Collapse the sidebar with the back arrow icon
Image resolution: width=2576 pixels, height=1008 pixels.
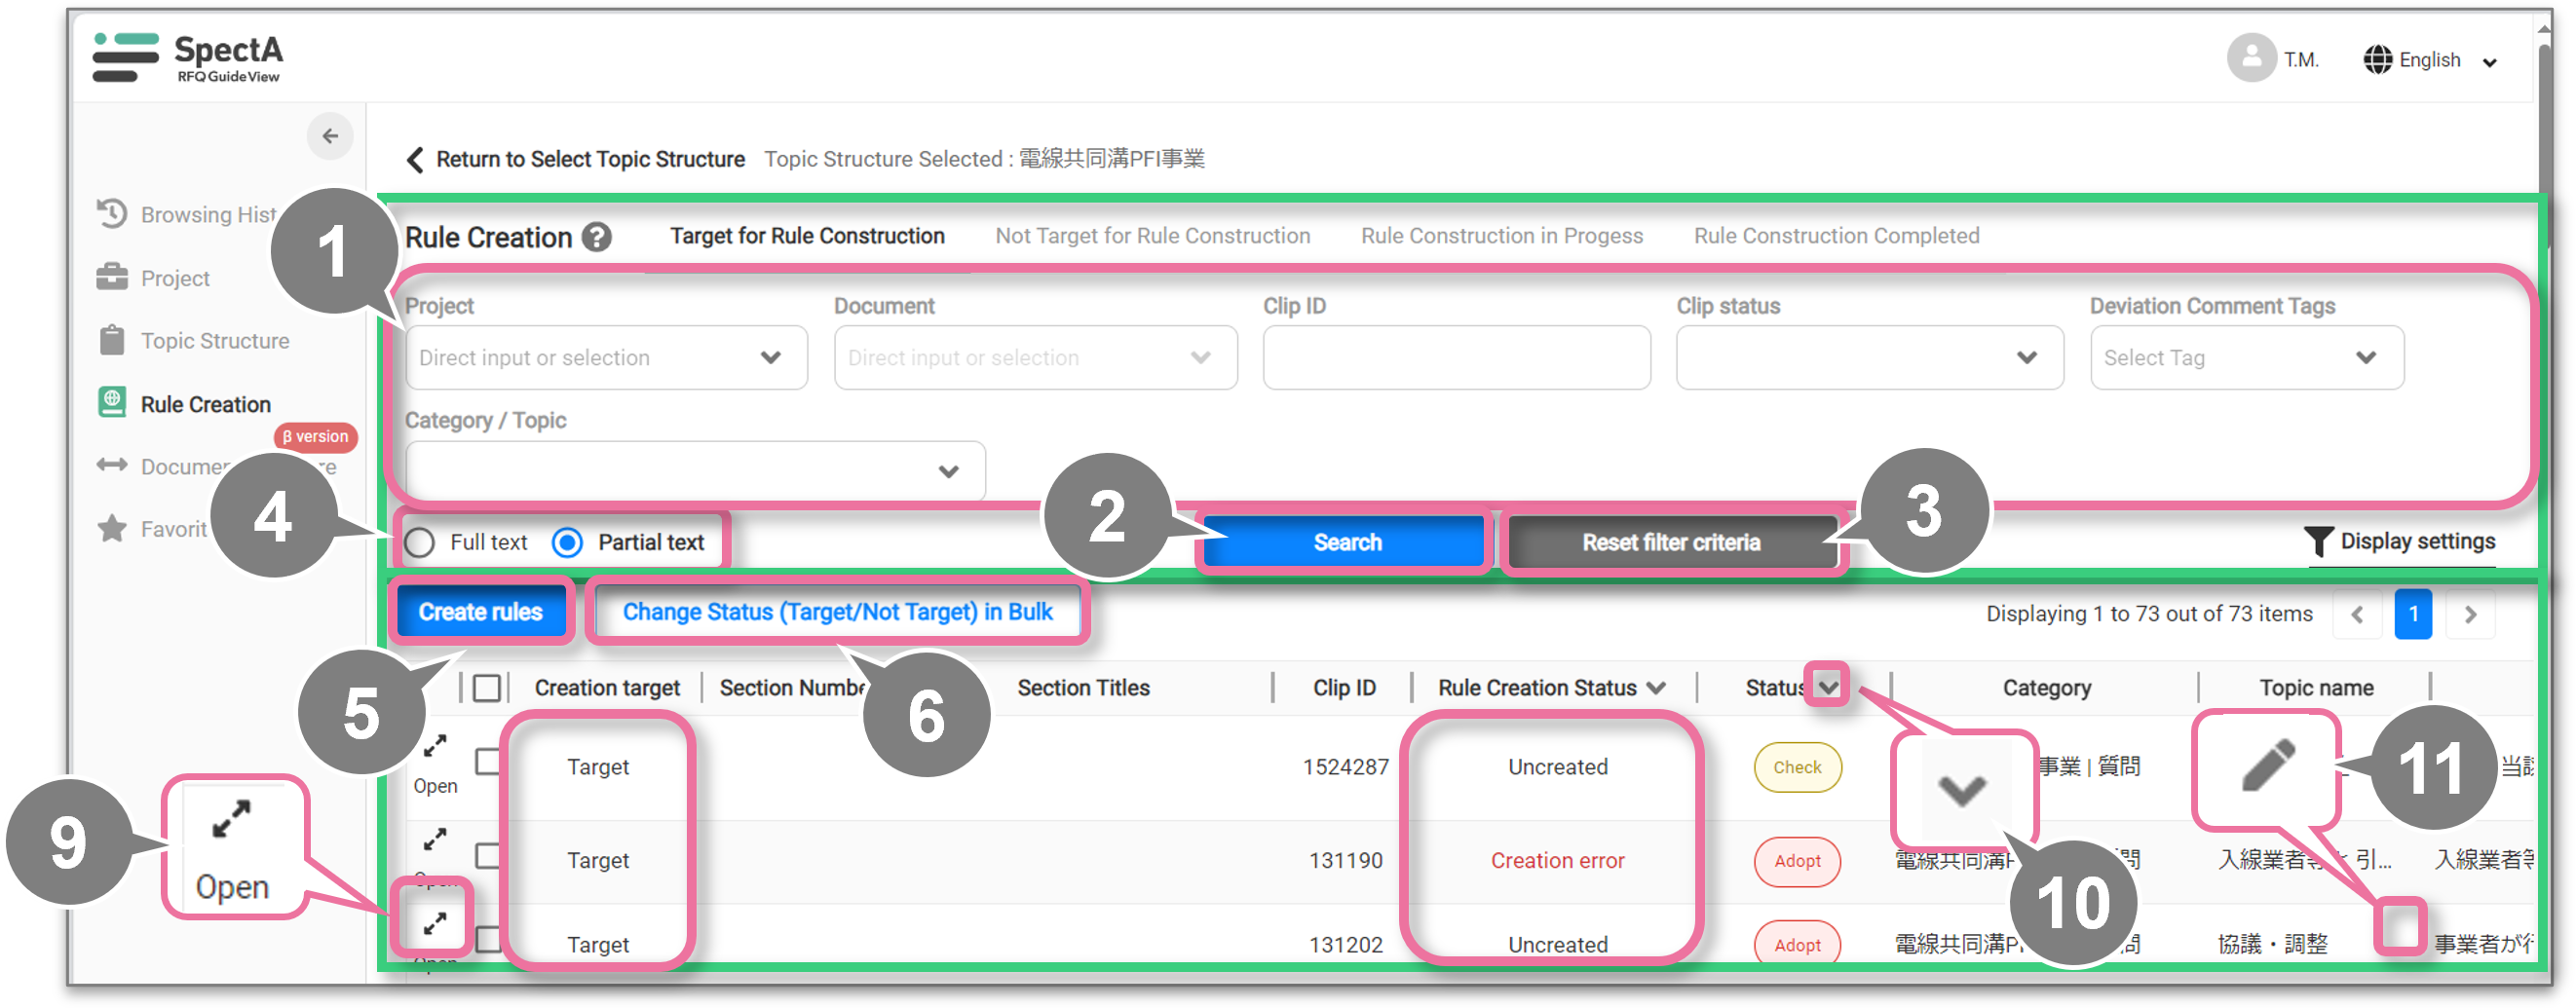[x=330, y=136]
